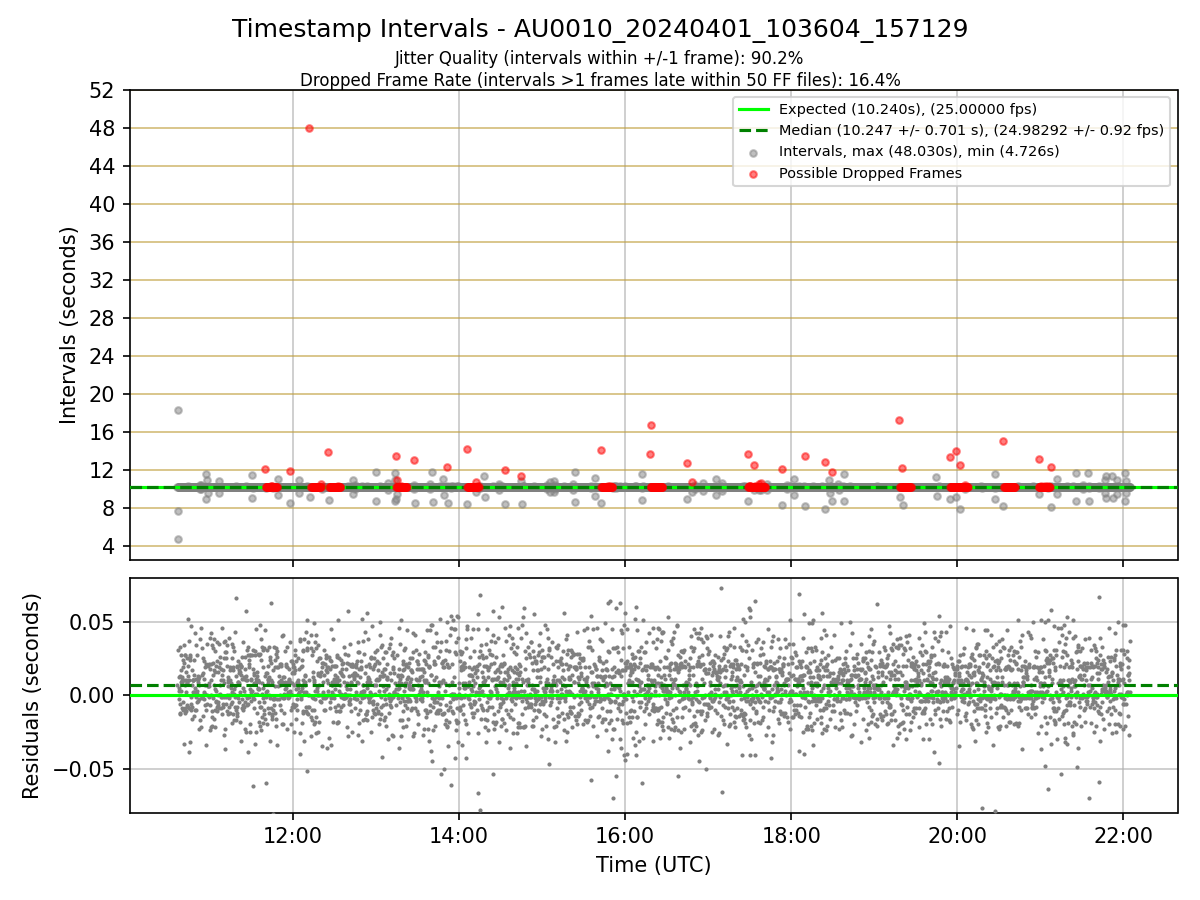Click the "Time (UTC)" x-axis label
Viewport: 1200px width, 900px height.
pyautogui.click(x=654, y=865)
